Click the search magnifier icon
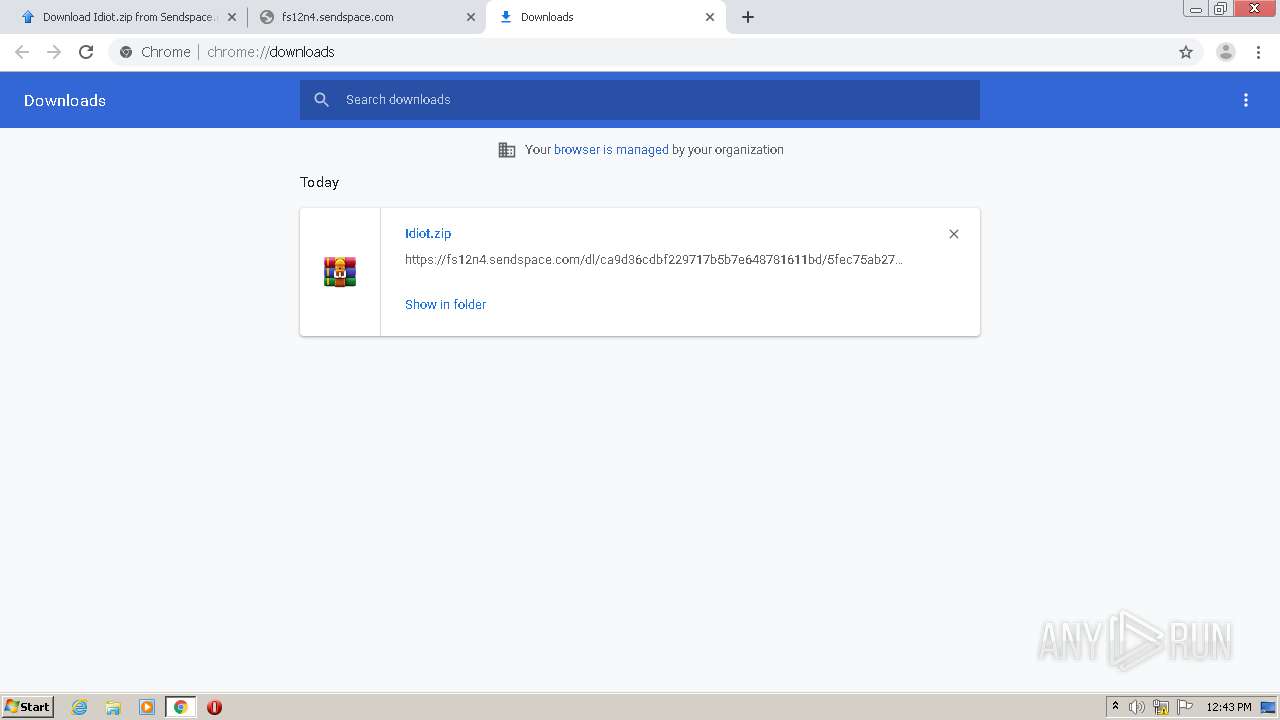The image size is (1280, 720). pos(321,100)
